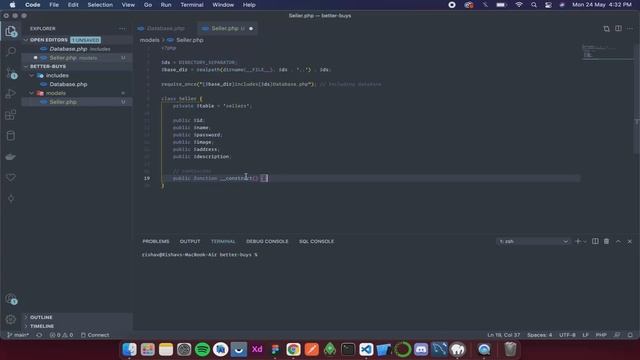
Task: Split the terminal panel
Action: coord(595,241)
